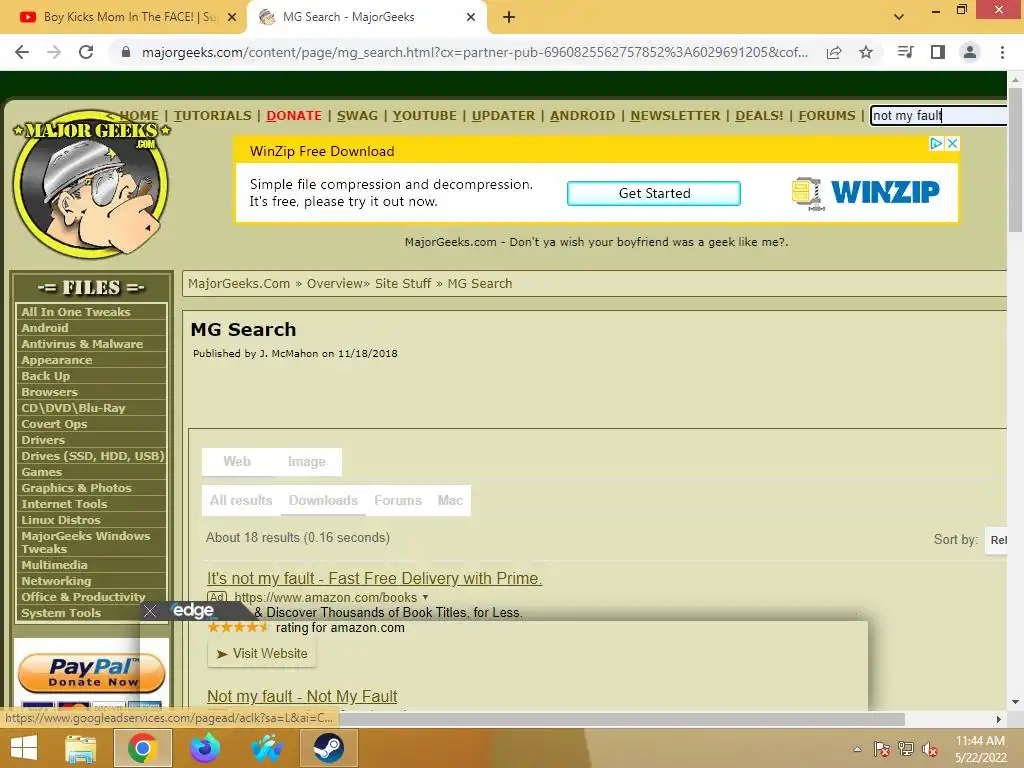Image resolution: width=1024 pixels, height=768 pixels.
Task: Open tab search chevron
Action: 899,17
